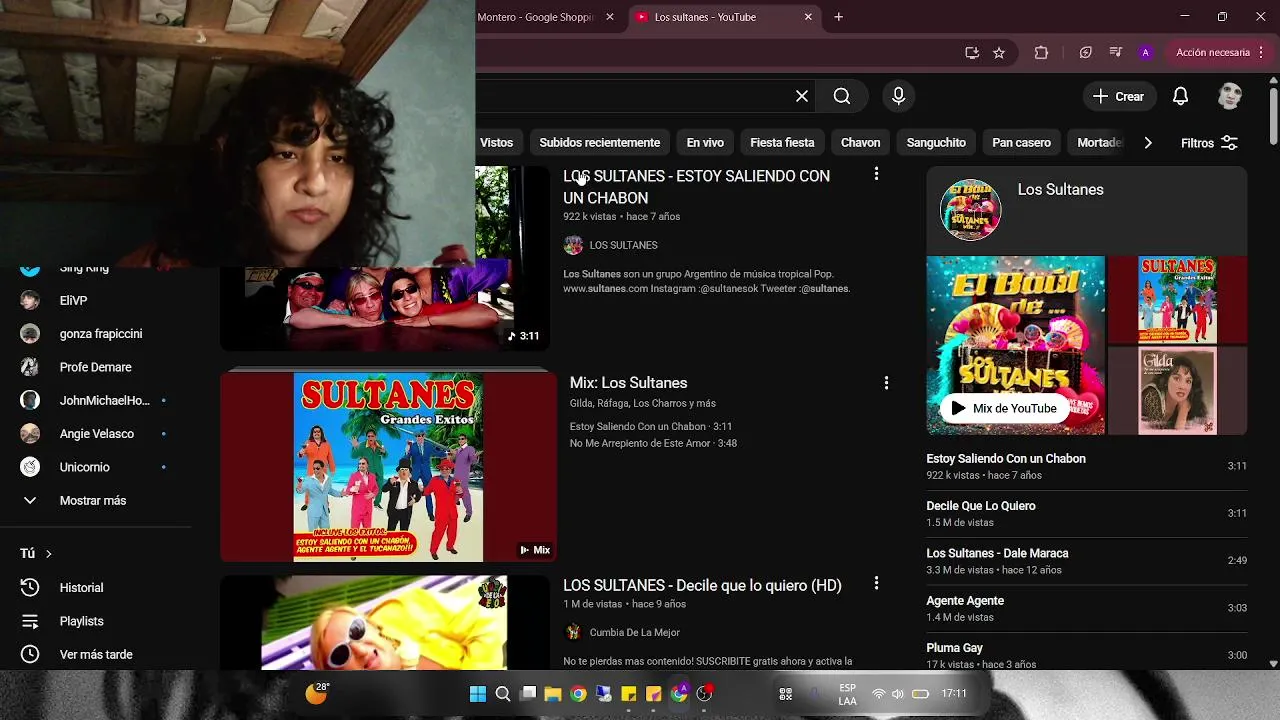This screenshot has height=720, width=1280.
Task: Open options for Estoy Saliendo video
Action: (x=876, y=174)
